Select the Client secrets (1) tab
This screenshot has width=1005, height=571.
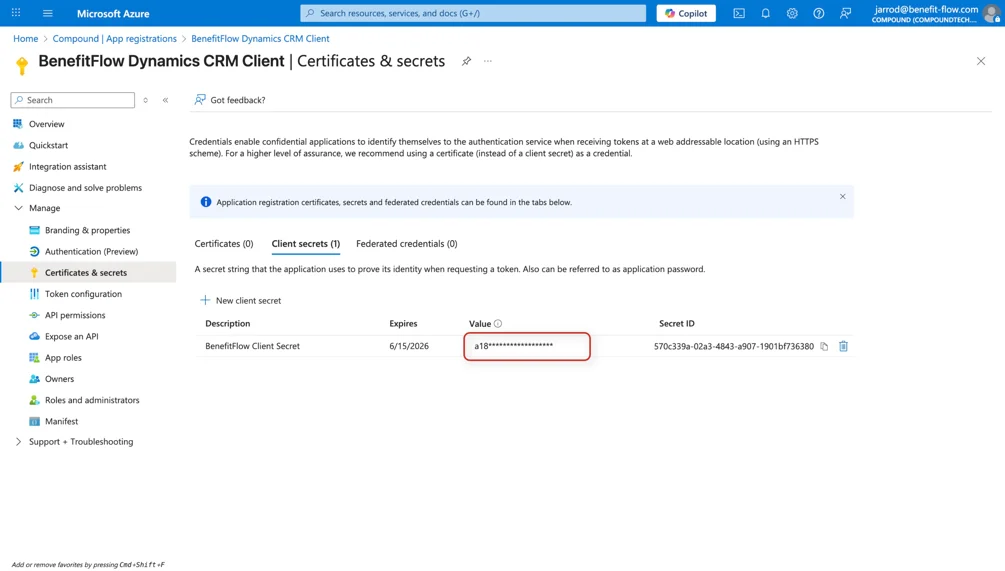pos(306,244)
